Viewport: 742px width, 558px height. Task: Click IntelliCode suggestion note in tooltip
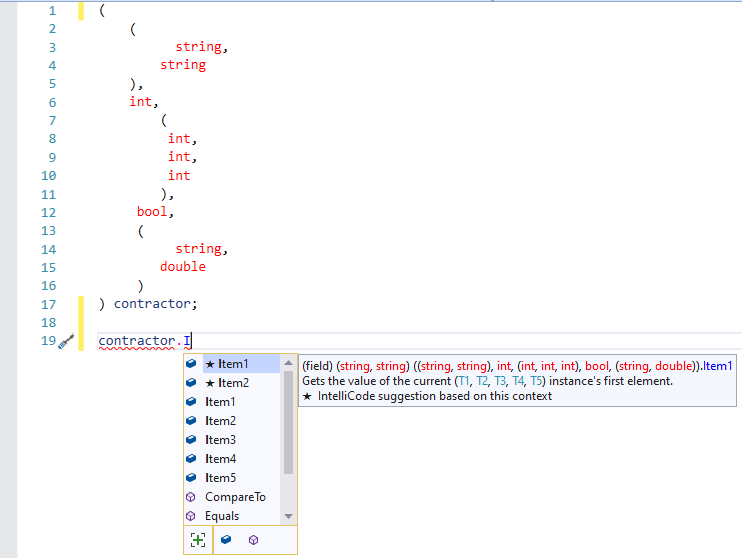pos(427,396)
